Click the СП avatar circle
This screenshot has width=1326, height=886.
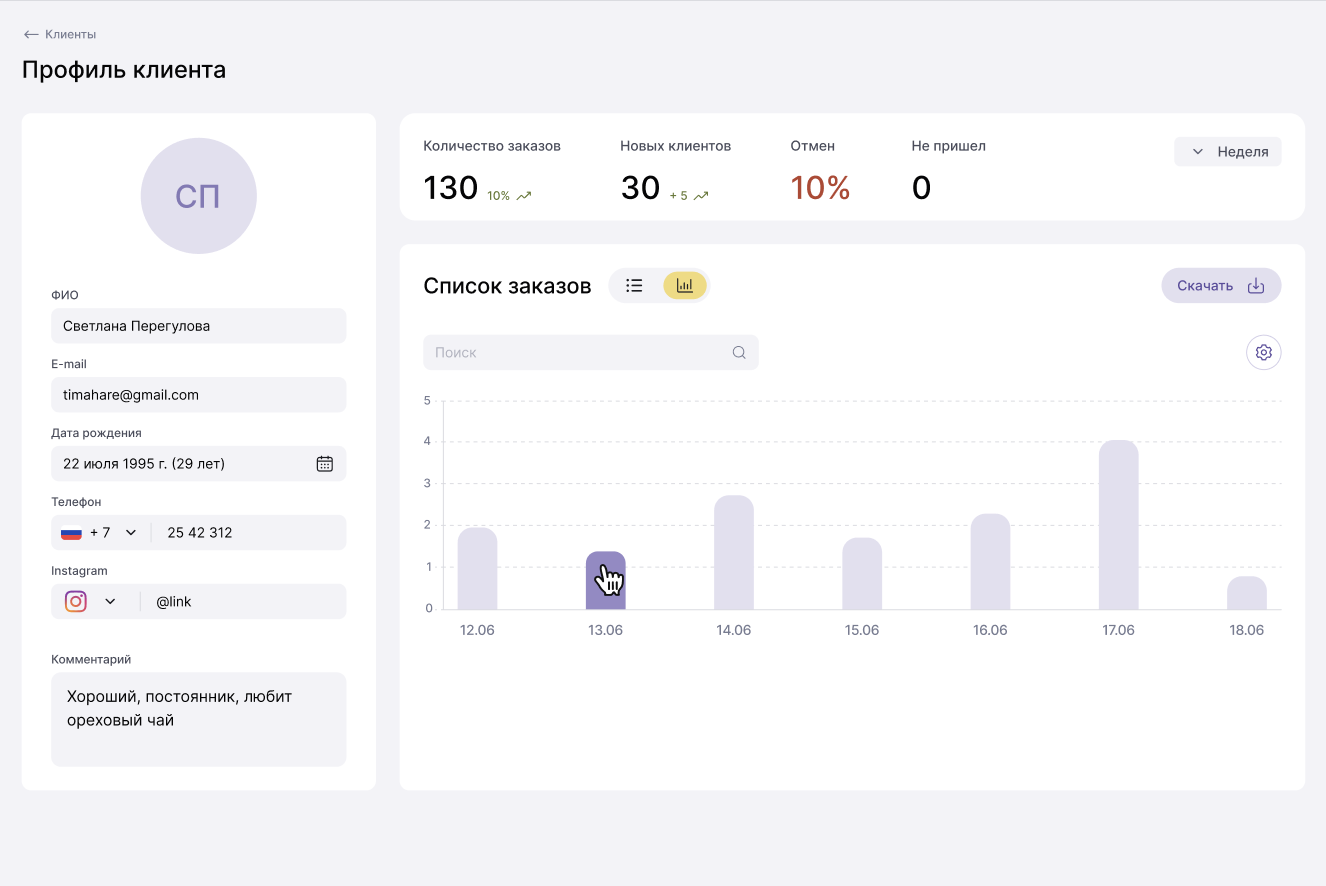click(199, 196)
